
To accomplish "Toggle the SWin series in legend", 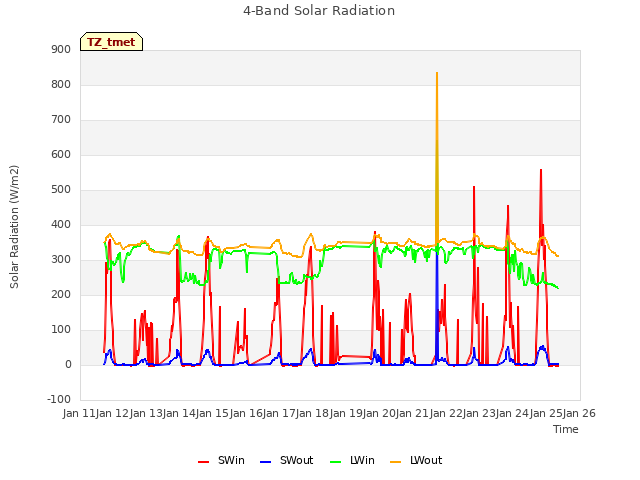I will pyautogui.click(x=221, y=460).
